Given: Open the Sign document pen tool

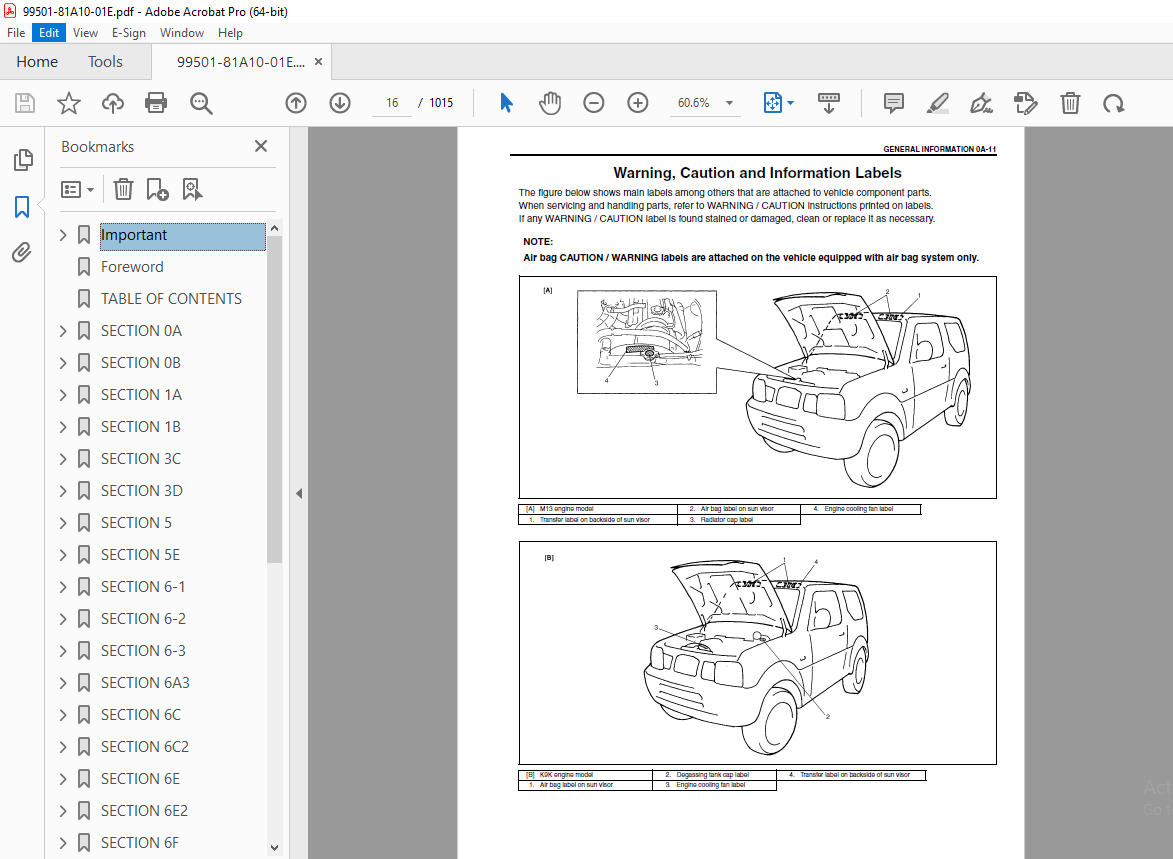Looking at the screenshot, I should [x=981, y=103].
